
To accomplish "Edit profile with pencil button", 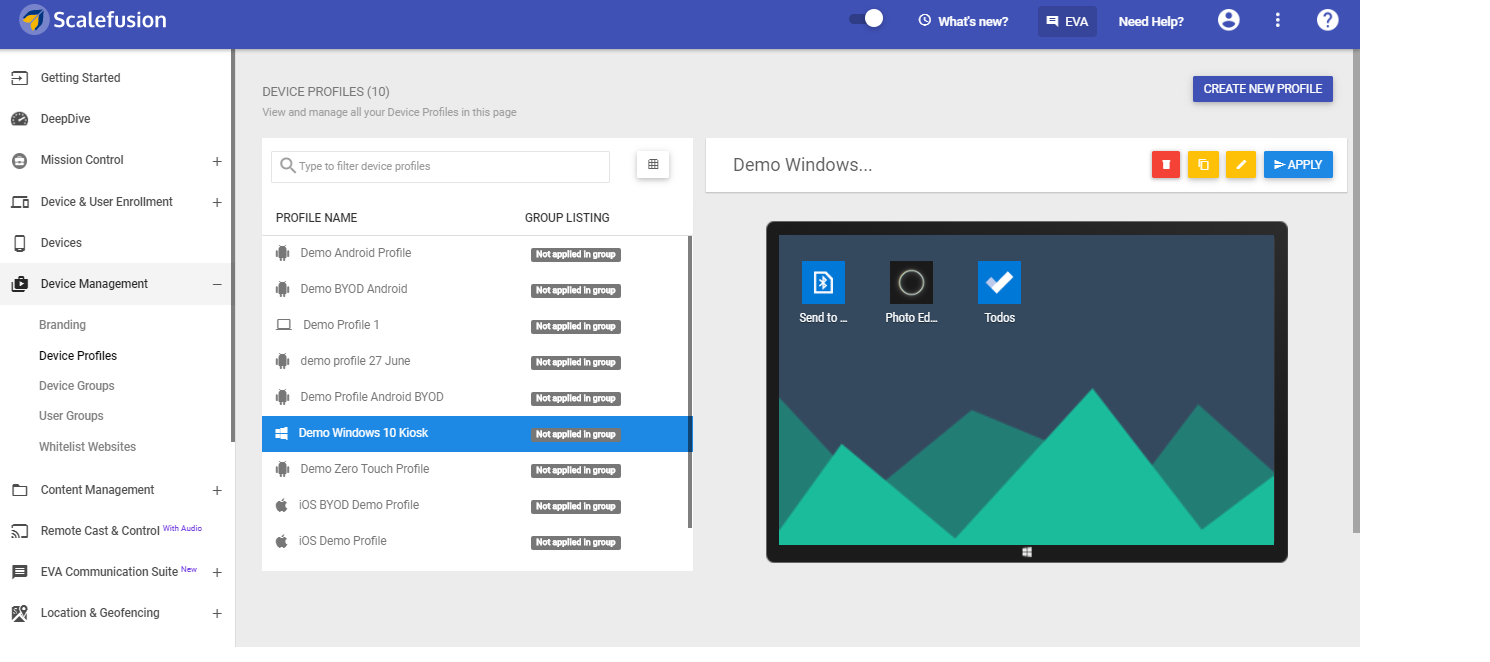I will coord(1241,165).
